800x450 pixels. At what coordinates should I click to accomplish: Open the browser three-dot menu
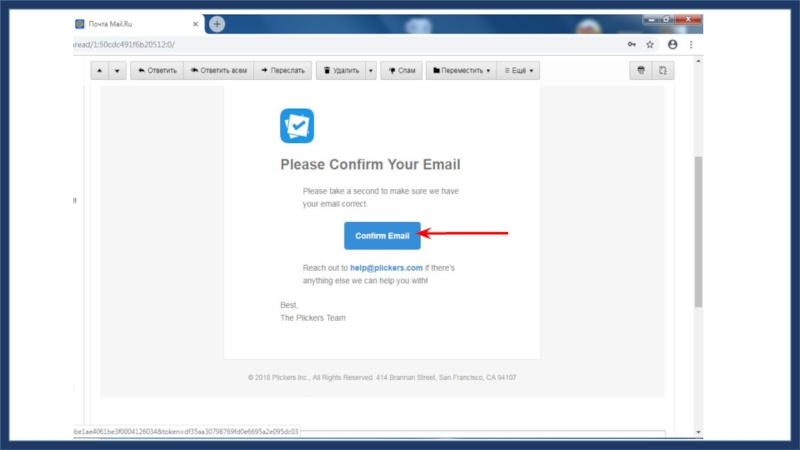tap(691, 44)
